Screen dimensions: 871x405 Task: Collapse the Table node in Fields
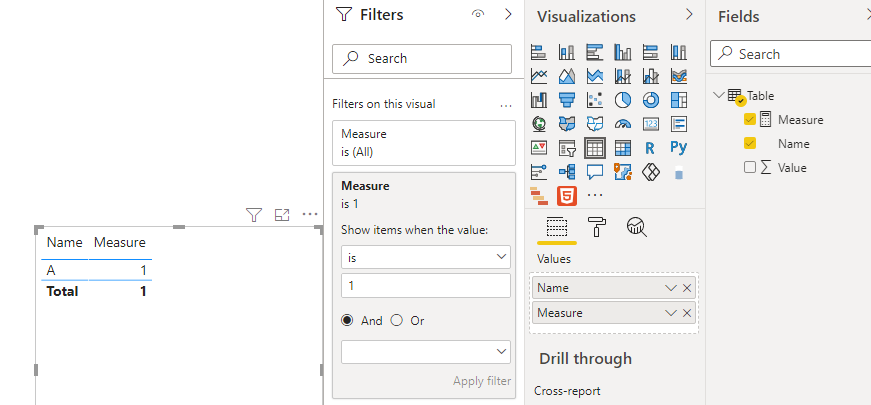point(719,95)
